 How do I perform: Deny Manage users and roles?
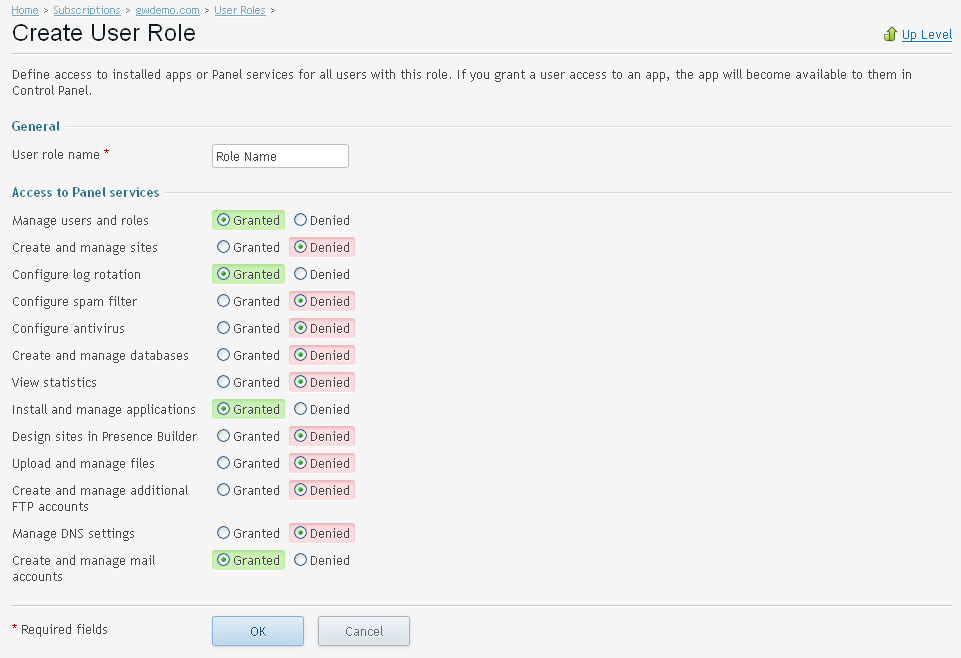[x=301, y=220]
